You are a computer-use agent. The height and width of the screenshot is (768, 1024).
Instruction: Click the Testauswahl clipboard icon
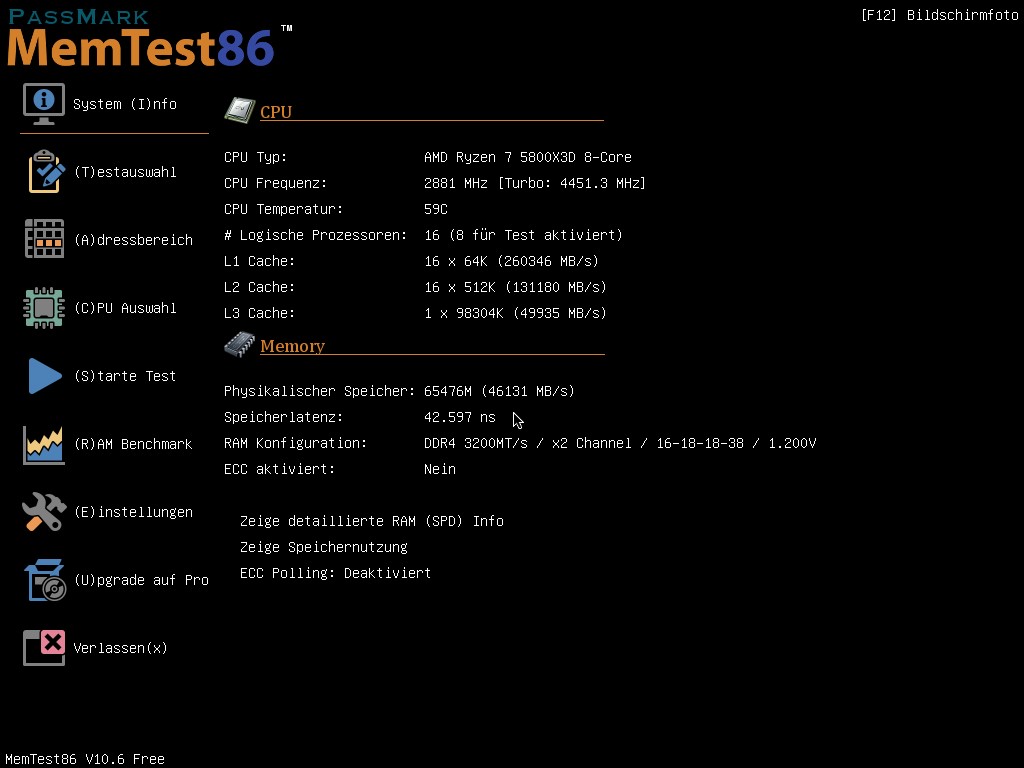(46, 172)
